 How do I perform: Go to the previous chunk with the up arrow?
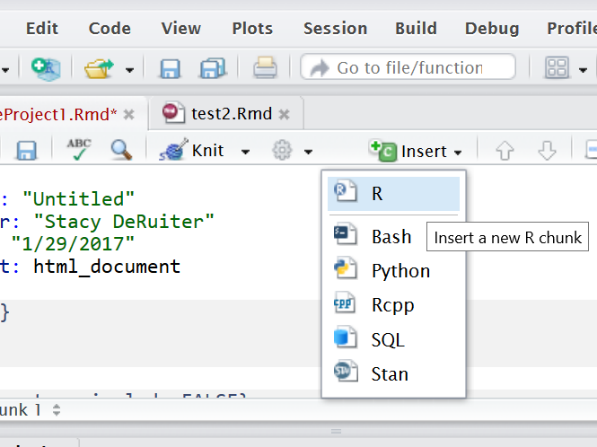coord(505,150)
